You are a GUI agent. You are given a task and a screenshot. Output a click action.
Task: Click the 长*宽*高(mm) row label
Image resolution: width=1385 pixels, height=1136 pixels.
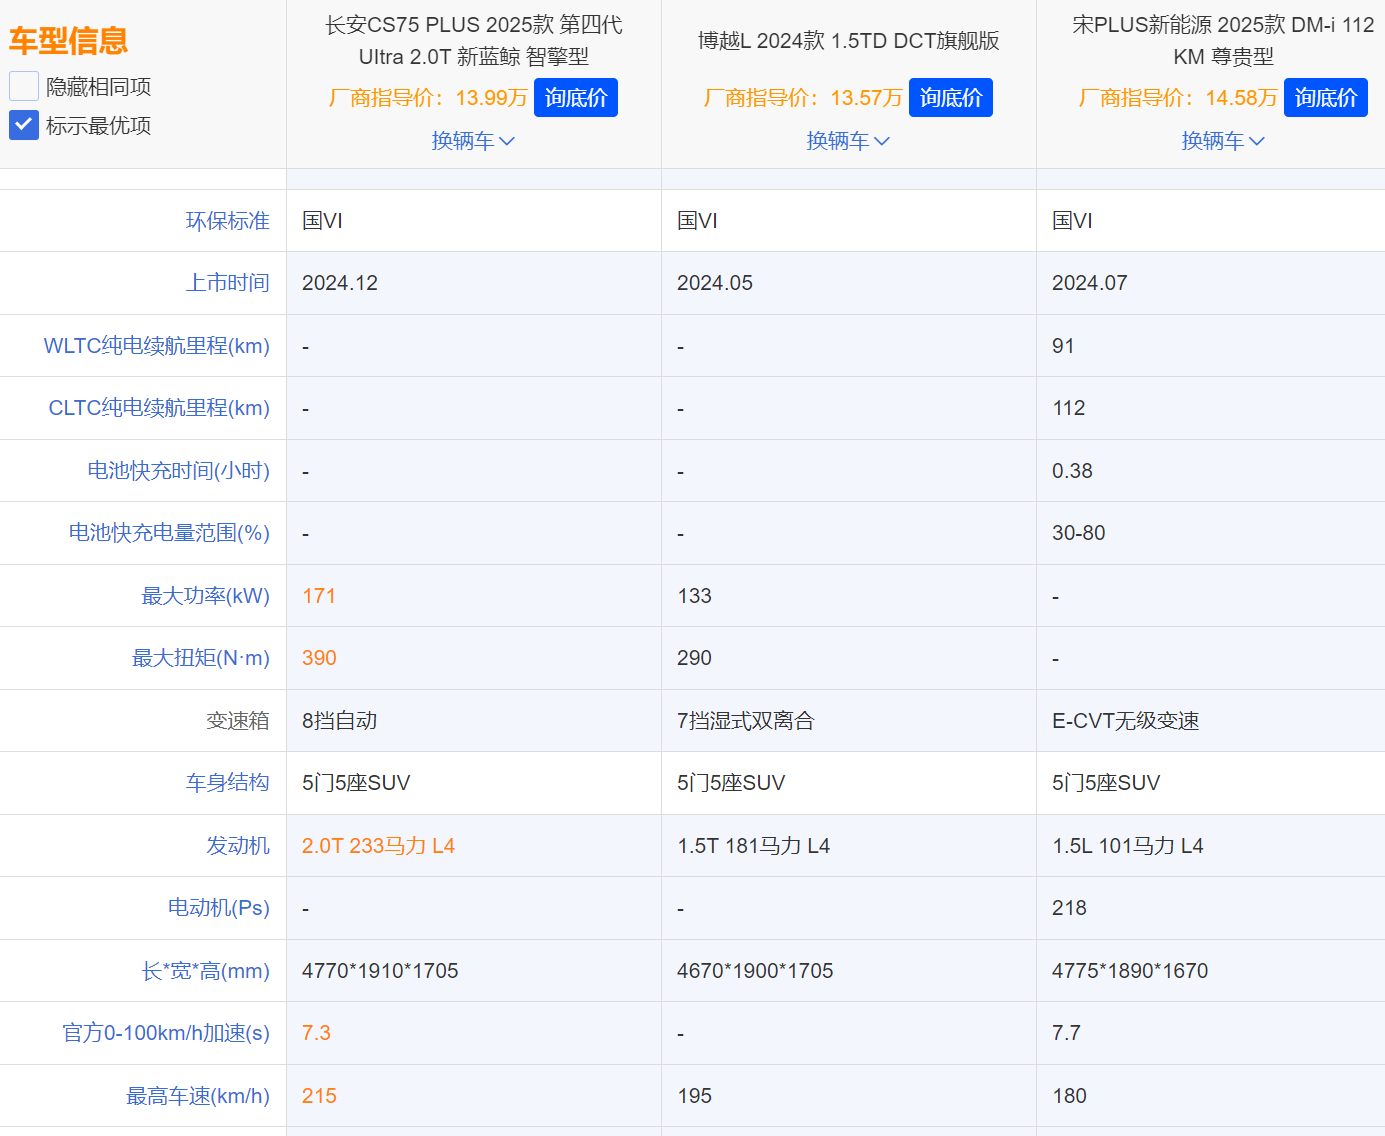[206, 971]
